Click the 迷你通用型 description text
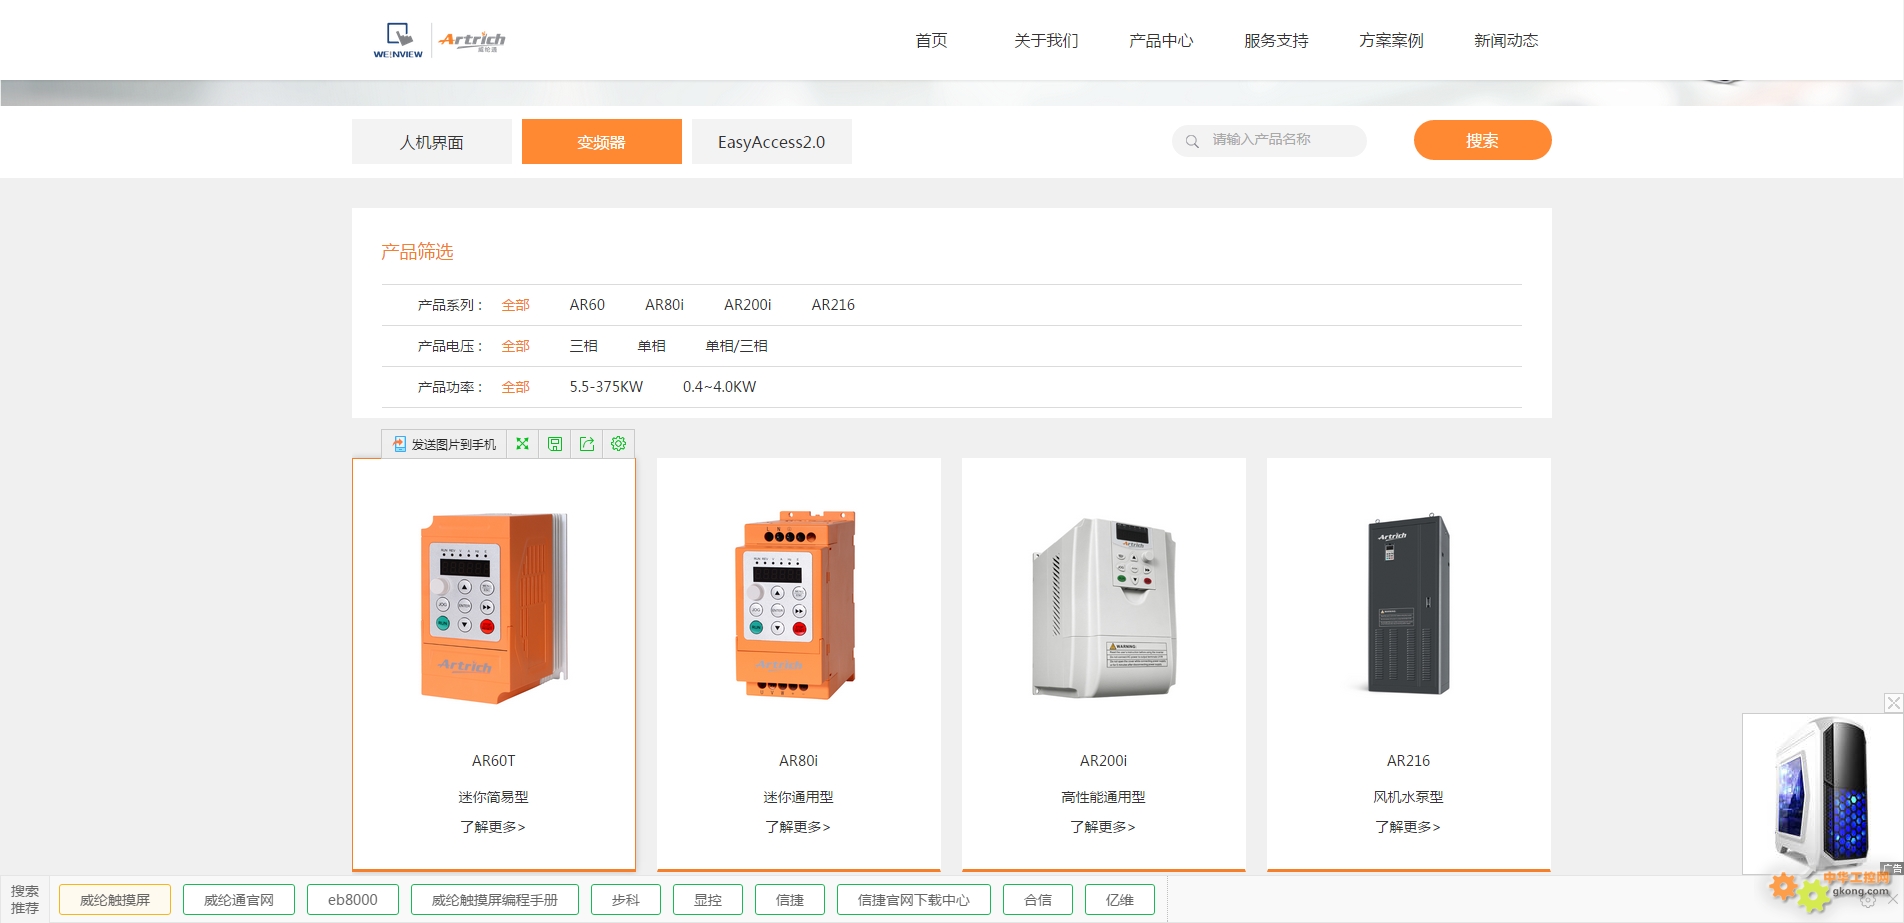The height and width of the screenshot is (923, 1904). click(x=798, y=797)
